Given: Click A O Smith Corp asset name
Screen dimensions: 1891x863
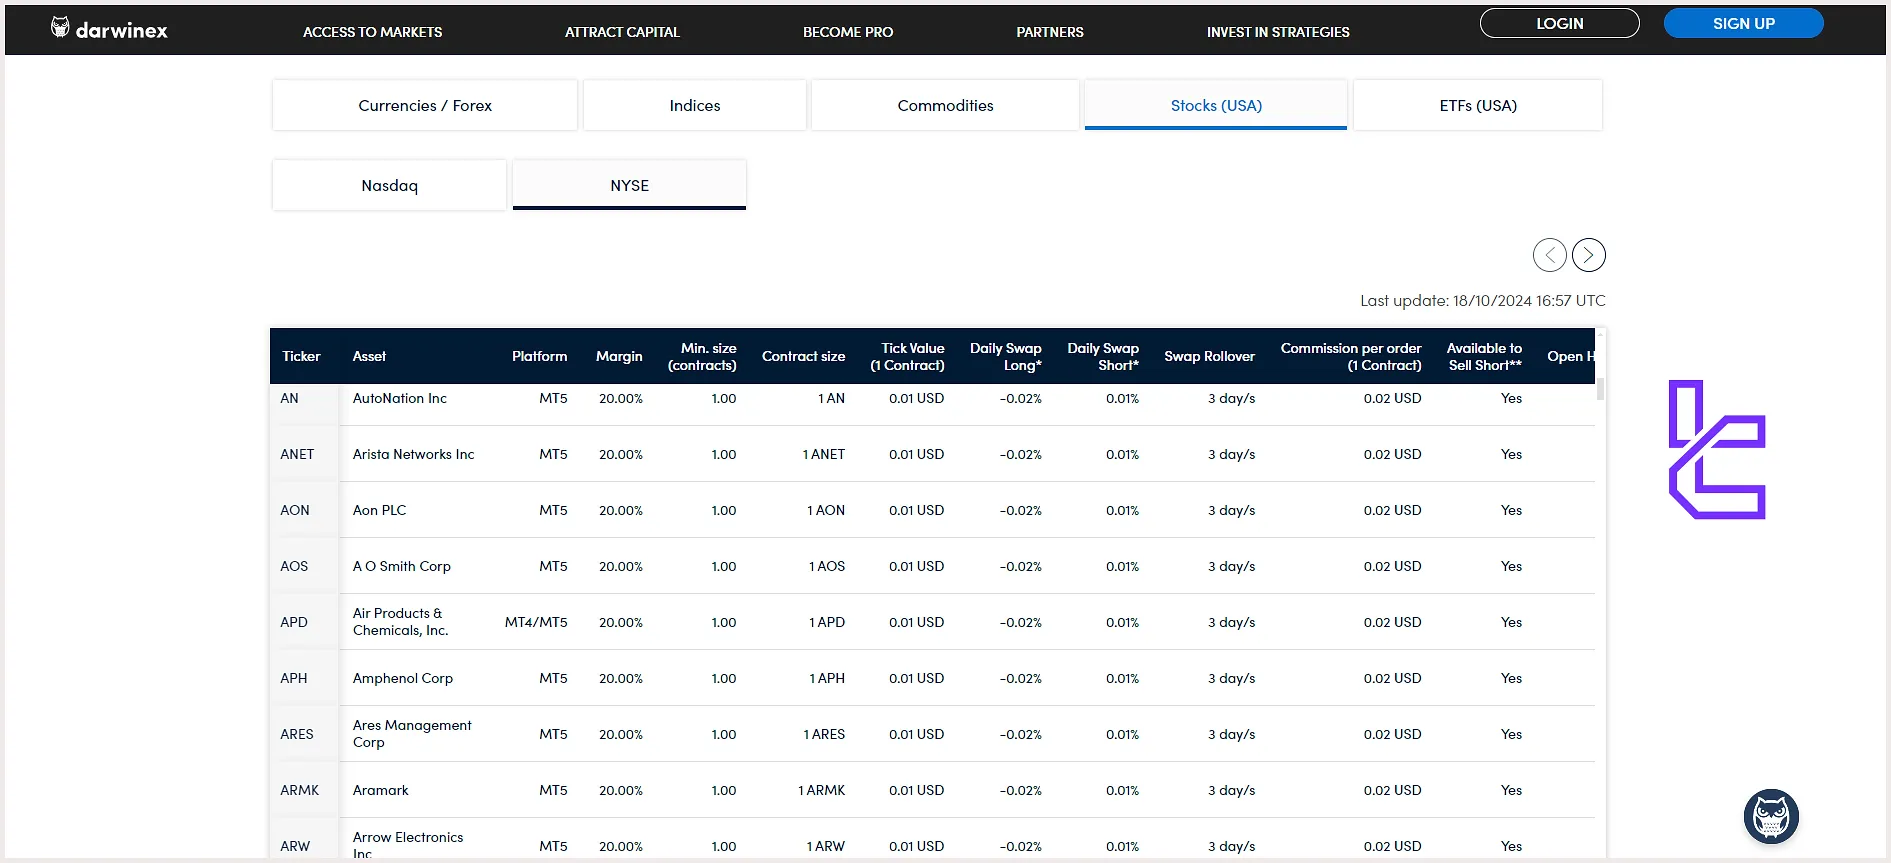Looking at the screenshot, I should (x=401, y=566).
